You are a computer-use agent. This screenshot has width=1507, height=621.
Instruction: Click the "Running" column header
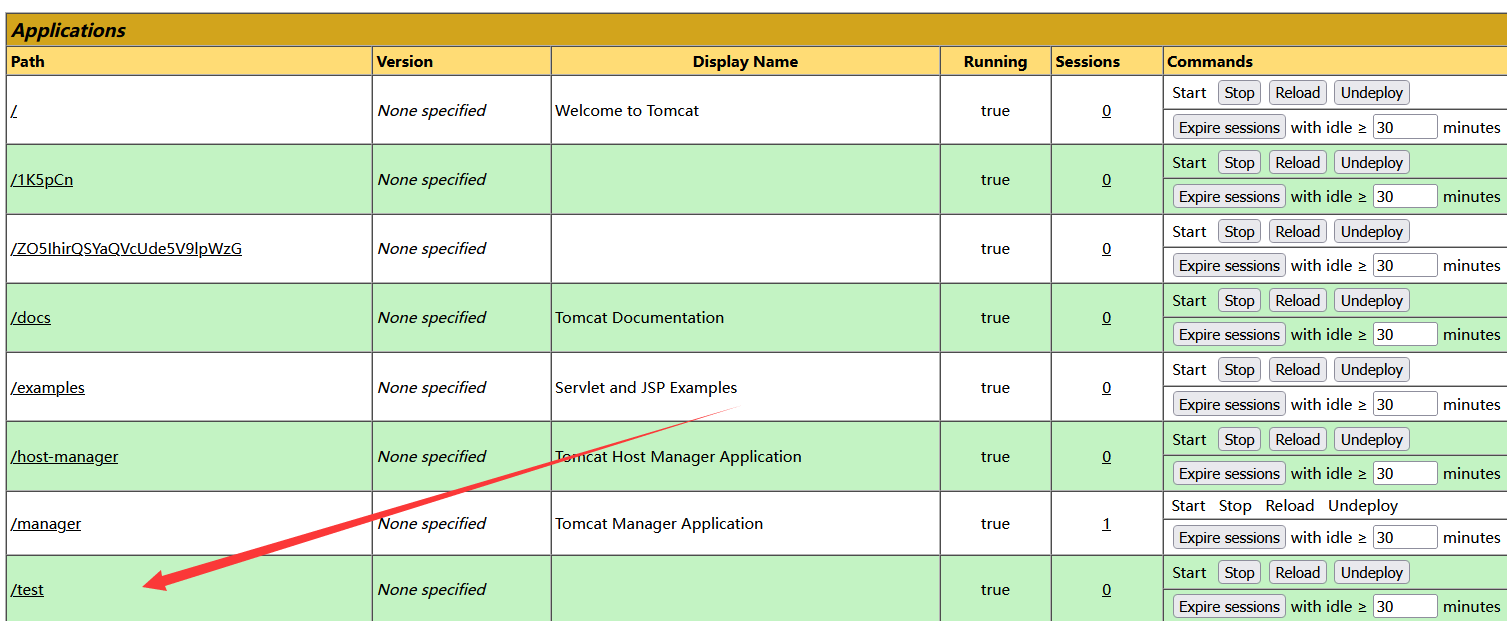995,62
